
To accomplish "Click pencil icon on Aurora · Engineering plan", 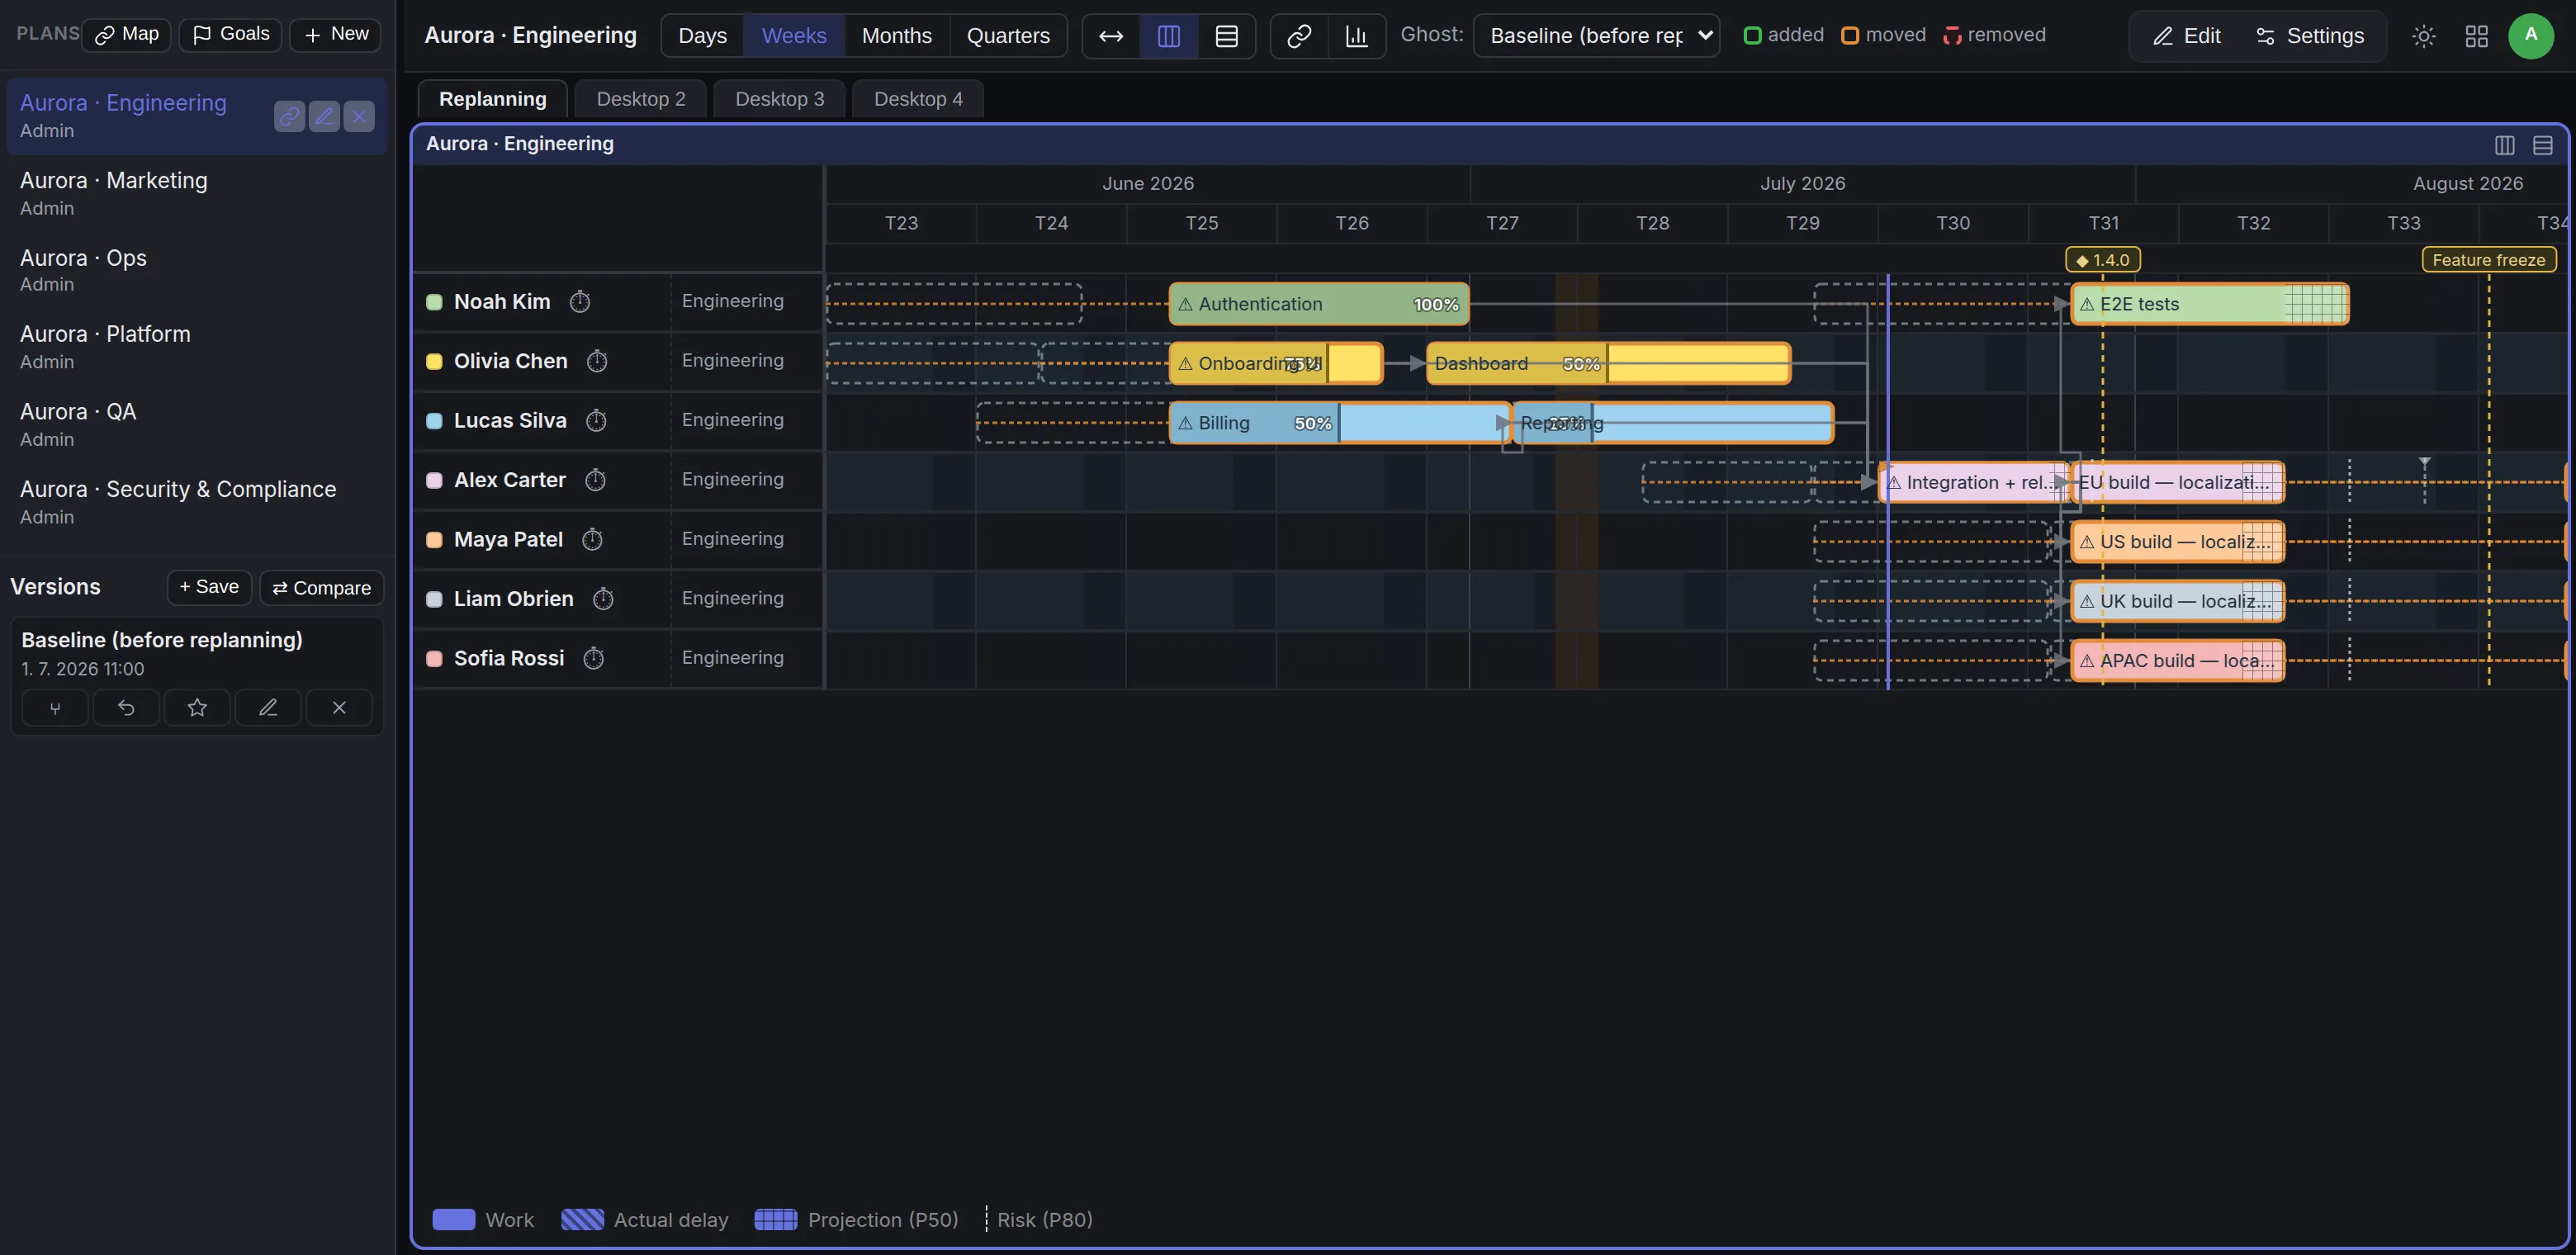I will coord(324,116).
